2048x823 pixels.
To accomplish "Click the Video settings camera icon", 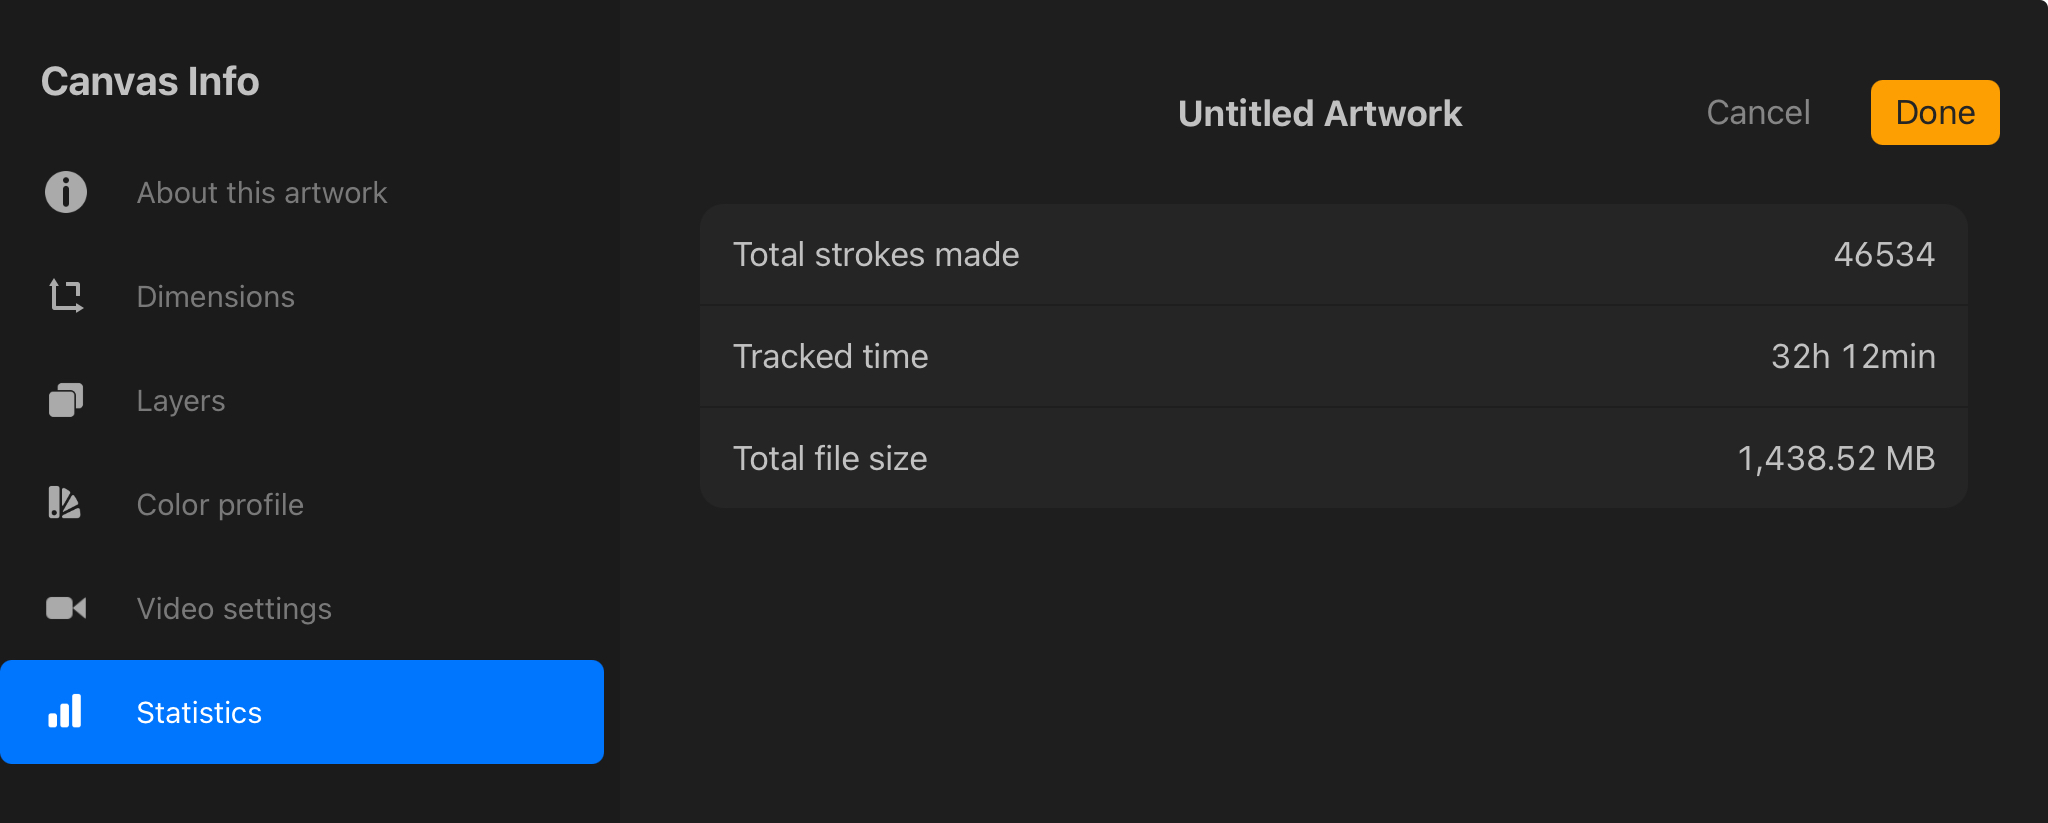I will coord(66,608).
